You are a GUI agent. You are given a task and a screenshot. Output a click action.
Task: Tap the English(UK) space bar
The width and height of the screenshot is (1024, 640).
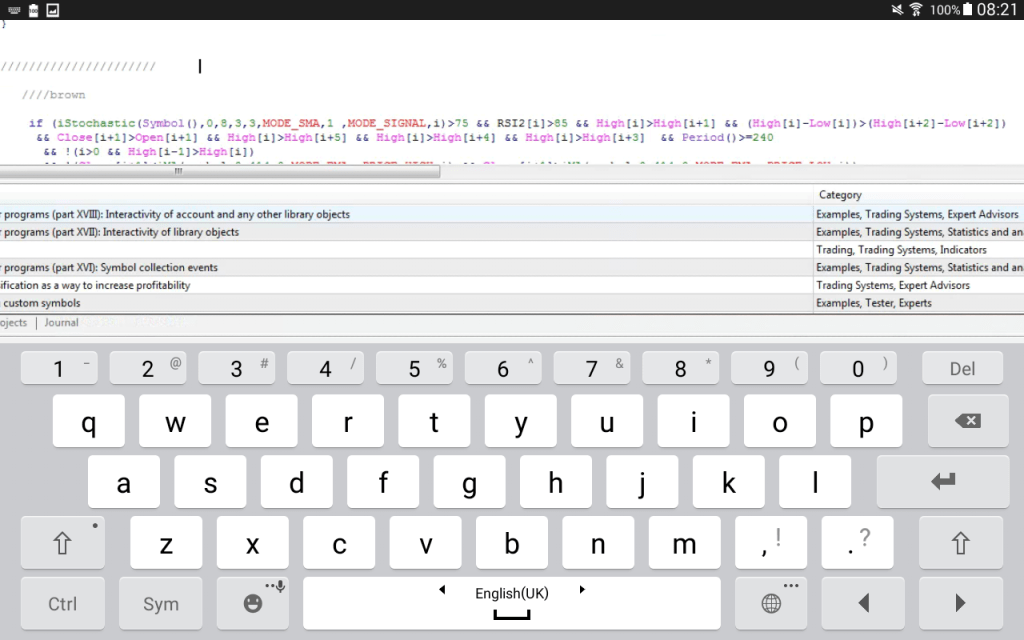(511, 603)
